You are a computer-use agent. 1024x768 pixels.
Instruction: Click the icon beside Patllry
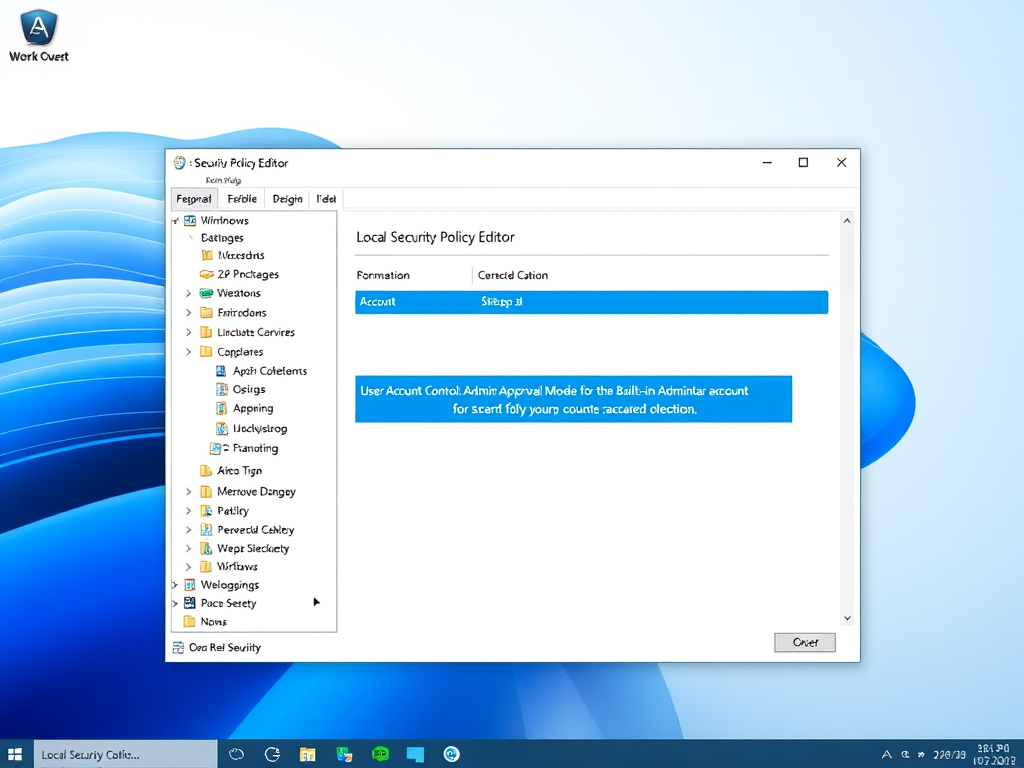coord(206,511)
